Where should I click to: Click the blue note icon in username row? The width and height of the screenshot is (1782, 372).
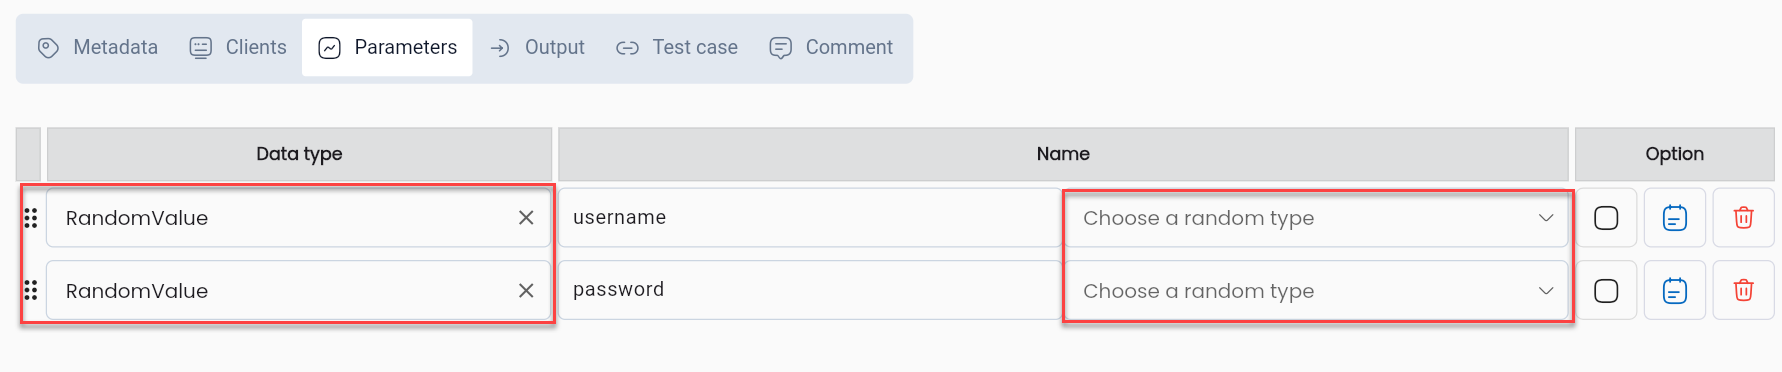click(1675, 218)
